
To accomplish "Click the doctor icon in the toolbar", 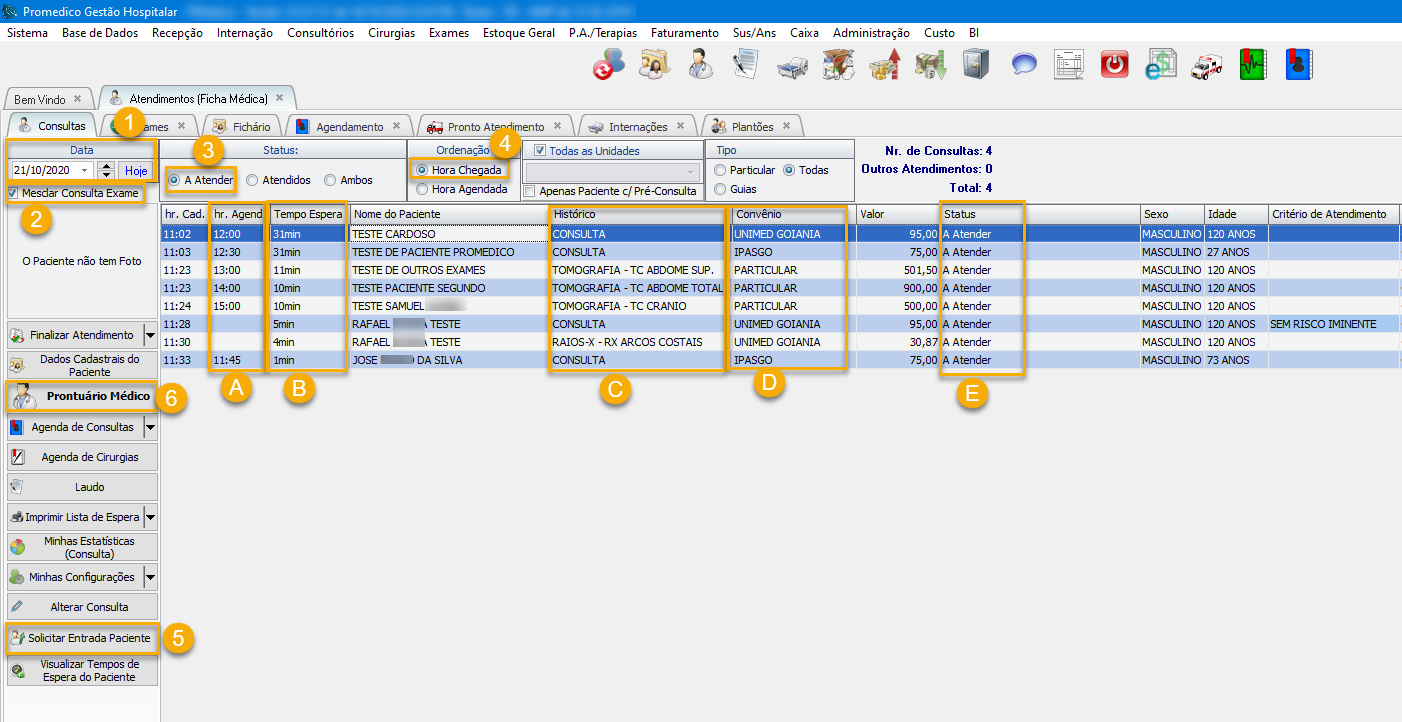I will tap(701, 65).
